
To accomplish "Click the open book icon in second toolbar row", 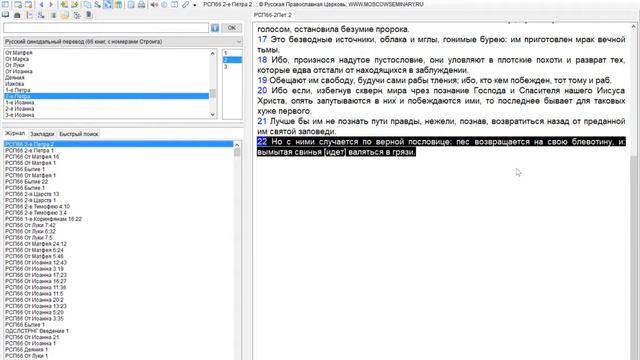I will click(5, 15).
